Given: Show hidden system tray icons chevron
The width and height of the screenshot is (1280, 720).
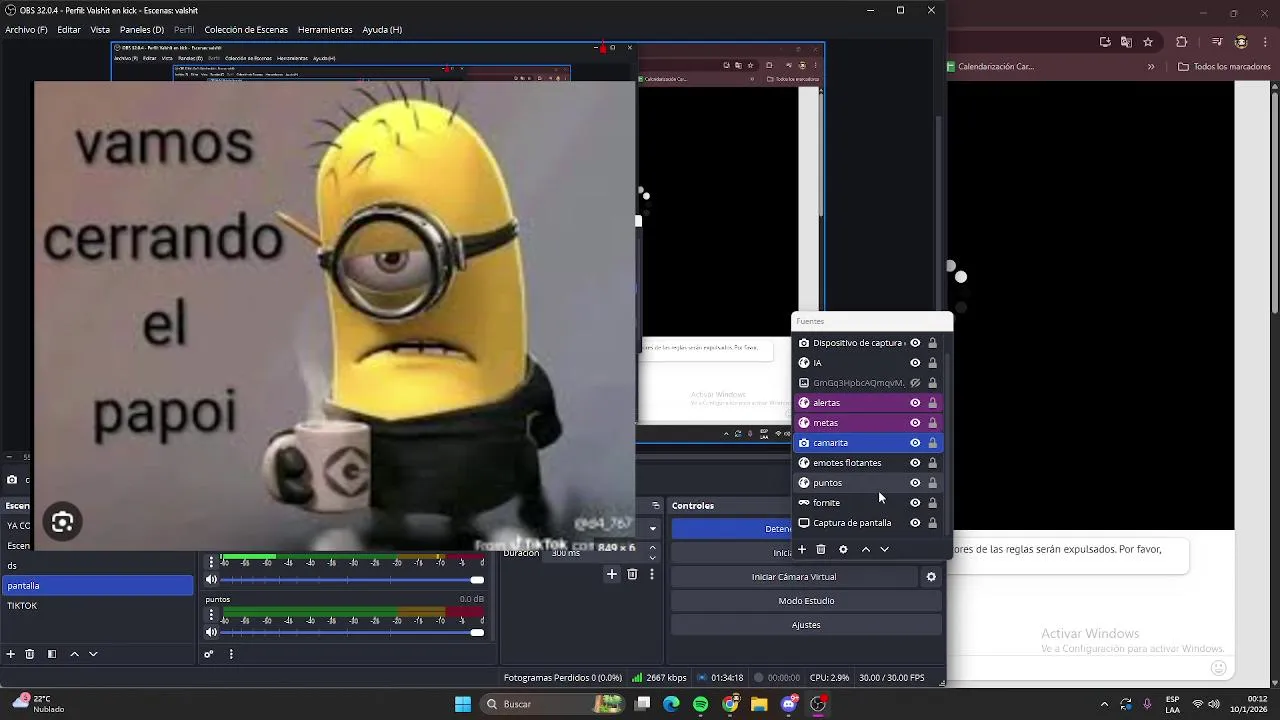Looking at the screenshot, I should (1104, 704).
